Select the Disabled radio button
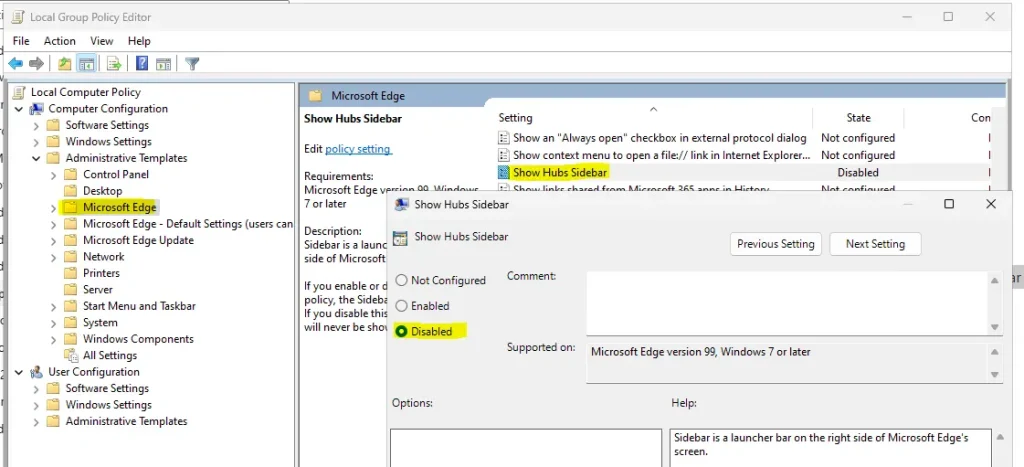 pos(402,331)
